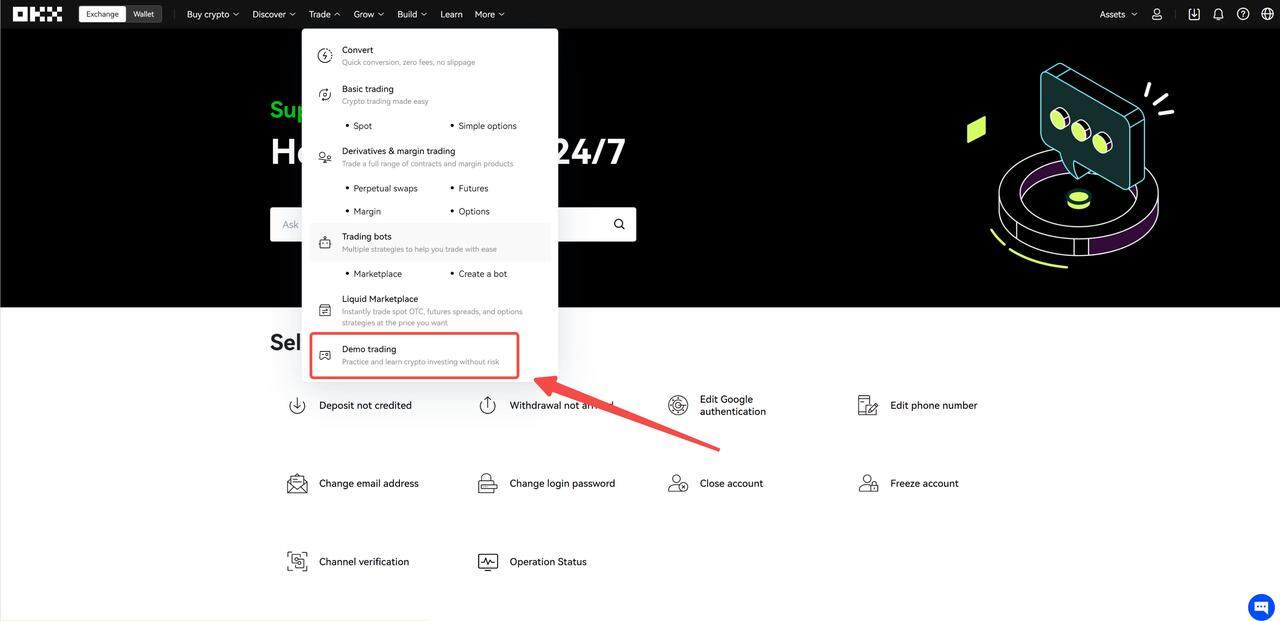Open Deposit not credited help
Screen dimensions: 1280x621
click(x=365, y=405)
